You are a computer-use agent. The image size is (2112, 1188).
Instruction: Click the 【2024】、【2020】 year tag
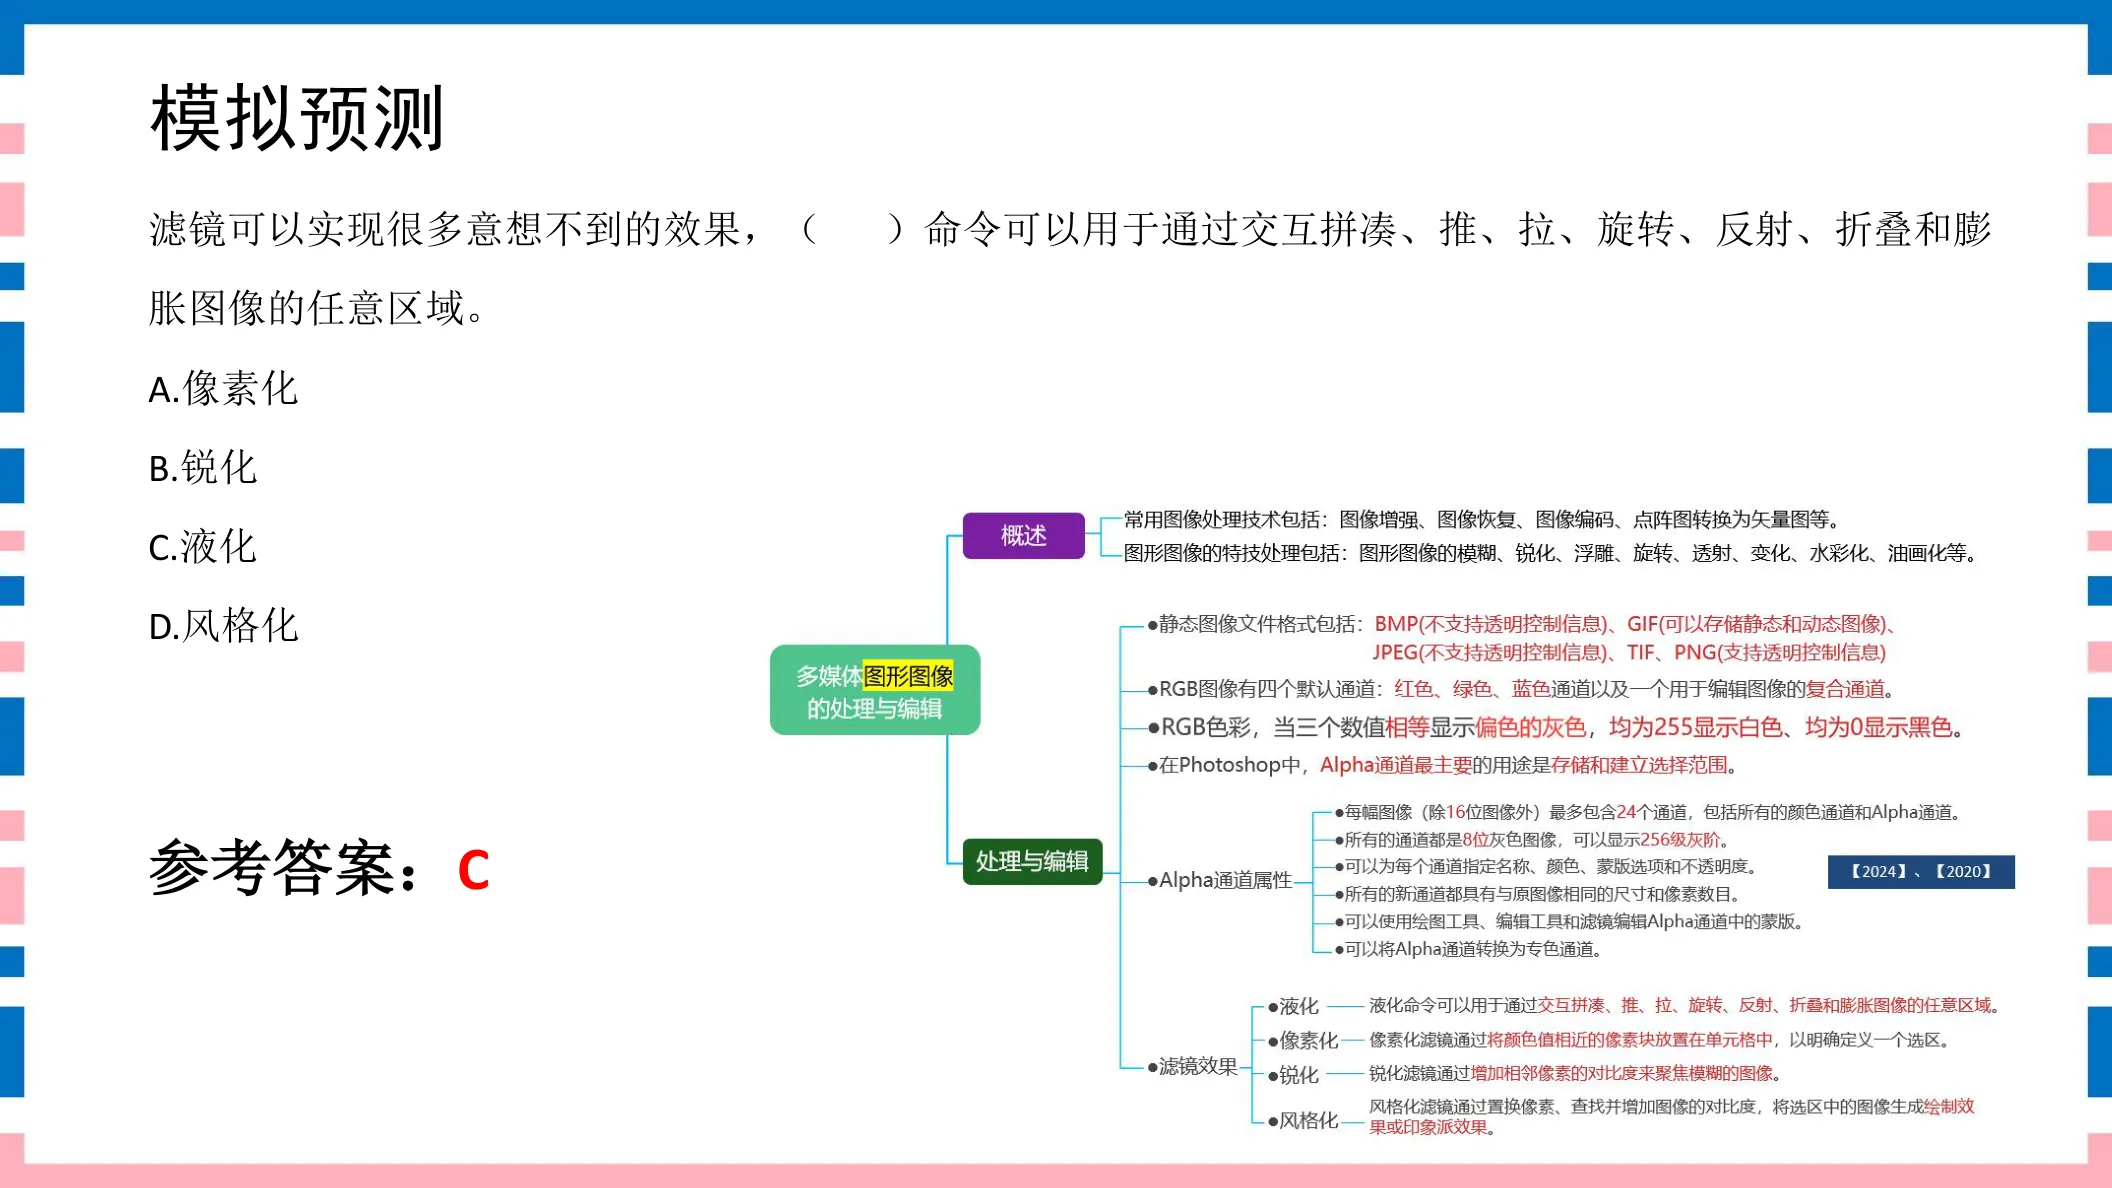pyautogui.click(x=1921, y=871)
